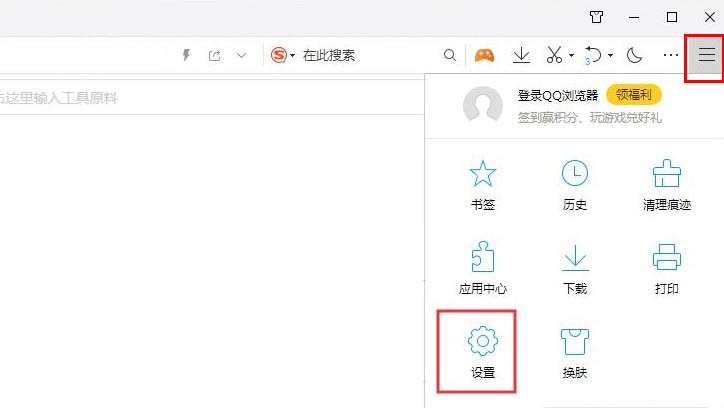Click the magnifier search icon
This screenshot has height=408, width=724.
tap(450, 56)
